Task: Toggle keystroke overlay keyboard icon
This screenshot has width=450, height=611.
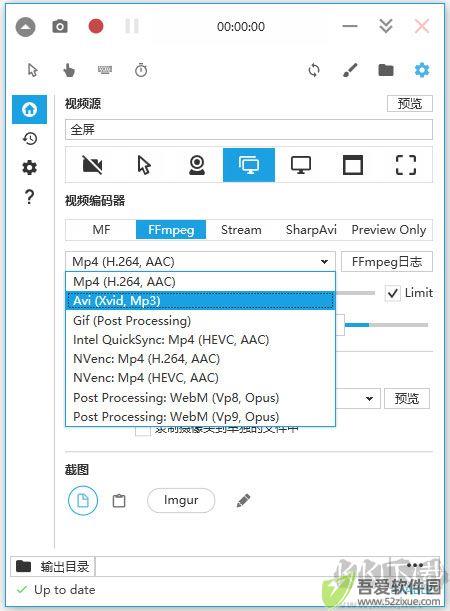Action: [105, 70]
